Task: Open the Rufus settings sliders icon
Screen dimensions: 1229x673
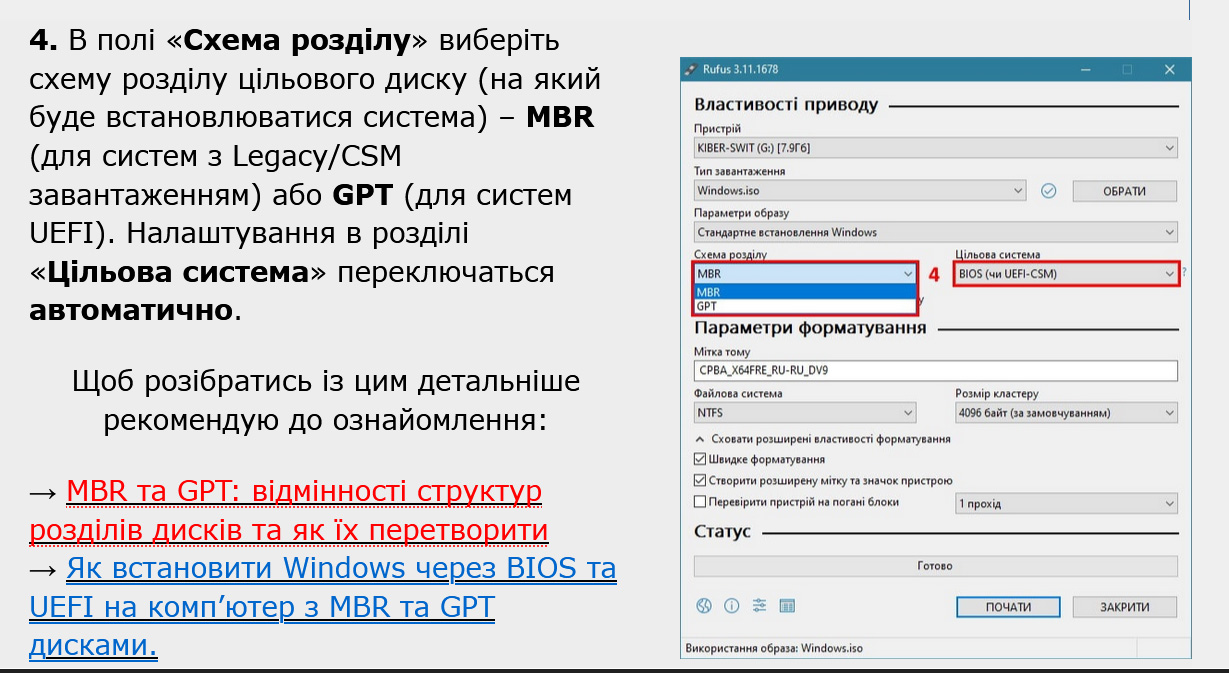Action: [x=759, y=606]
